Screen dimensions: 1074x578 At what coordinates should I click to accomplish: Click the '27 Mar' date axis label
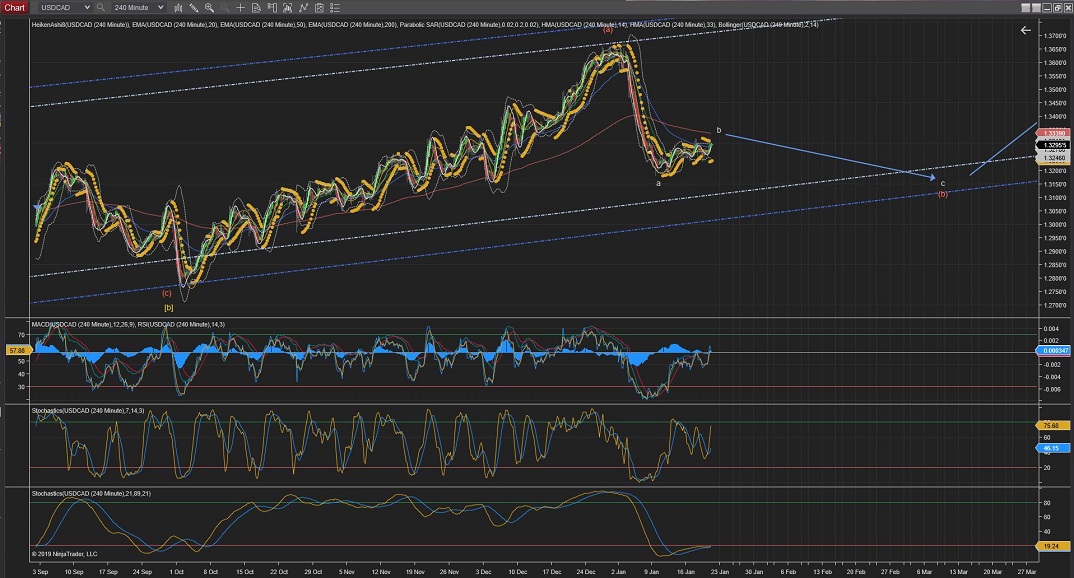[x=1026, y=572]
